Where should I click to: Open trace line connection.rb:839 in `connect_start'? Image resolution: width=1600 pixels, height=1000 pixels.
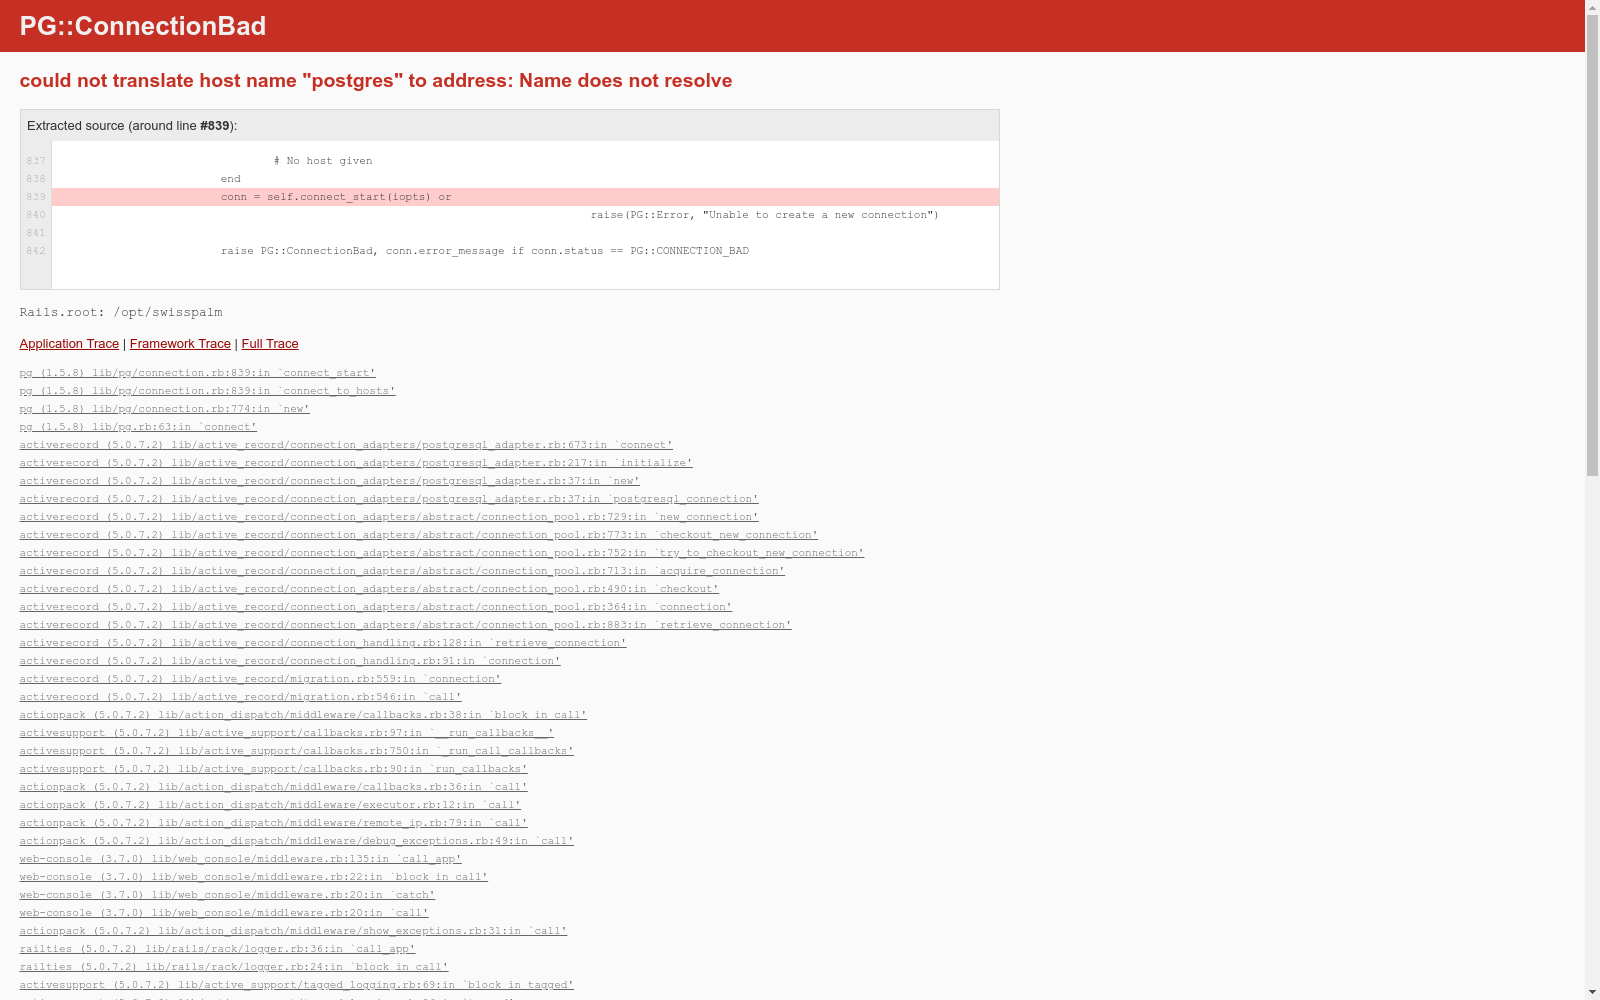point(197,373)
